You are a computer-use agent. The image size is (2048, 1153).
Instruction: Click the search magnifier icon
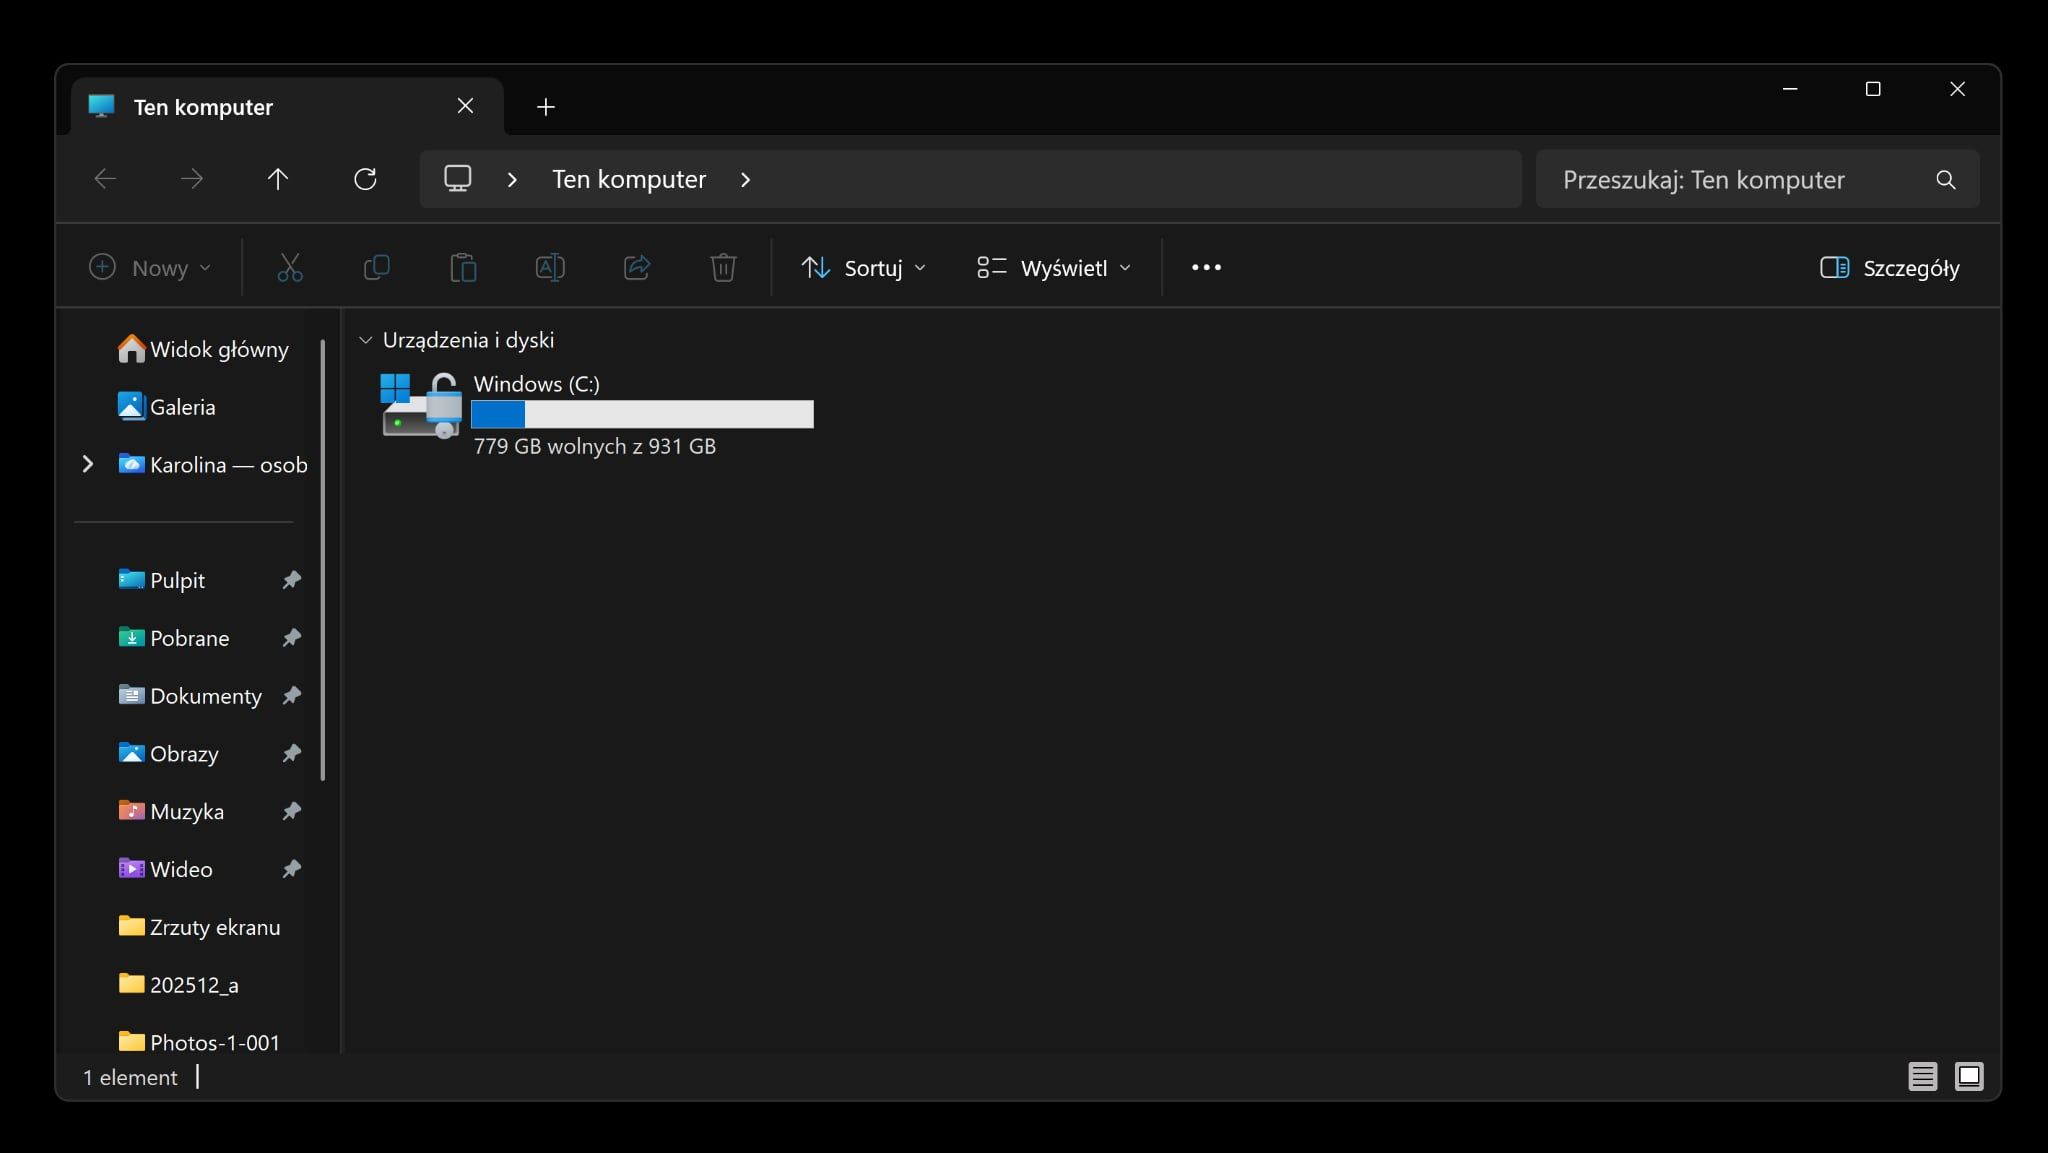[1945, 180]
